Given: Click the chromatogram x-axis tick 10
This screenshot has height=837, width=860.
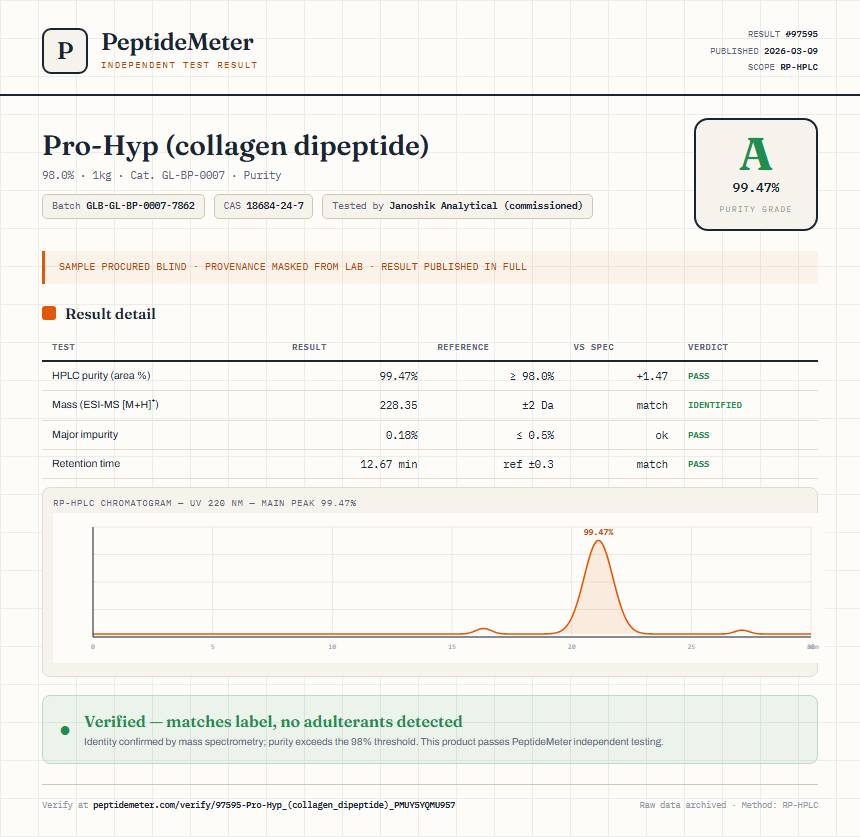Looking at the screenshot, I should (332, 647).
